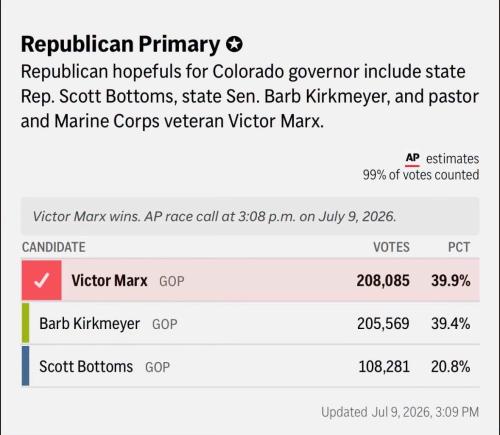Click the AP logo near estimates
Image resolution: width=500 pixels, height=435 pixels.
pos(412,159)
